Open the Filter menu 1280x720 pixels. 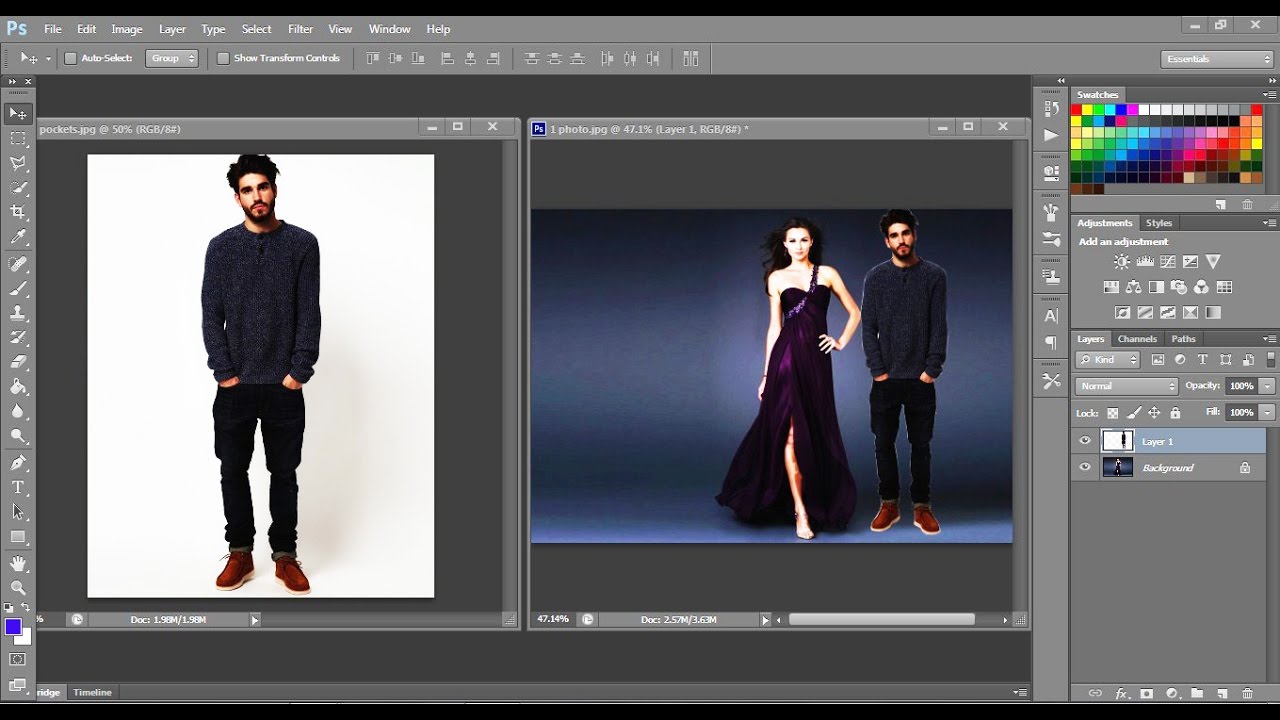click(300, 29)
